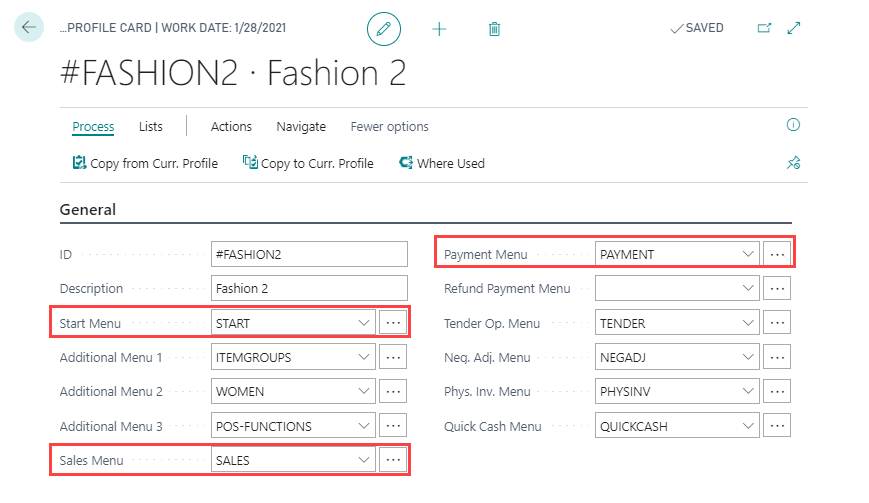Viewport: 869px width, 503px height.
Task: Click into the Description text field
Action: (x=310, y=289)
